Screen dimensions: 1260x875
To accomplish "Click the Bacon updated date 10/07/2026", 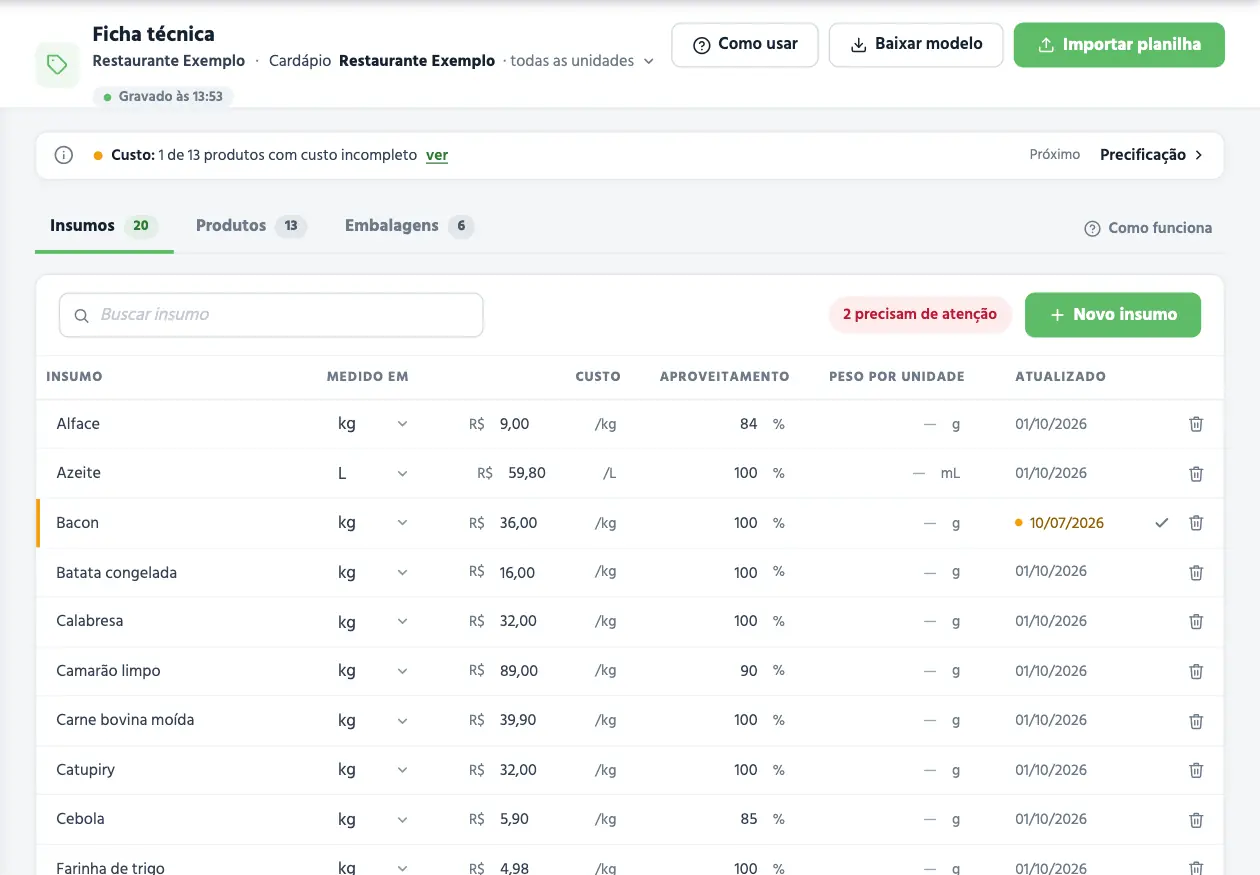I will click(1066, 523).
